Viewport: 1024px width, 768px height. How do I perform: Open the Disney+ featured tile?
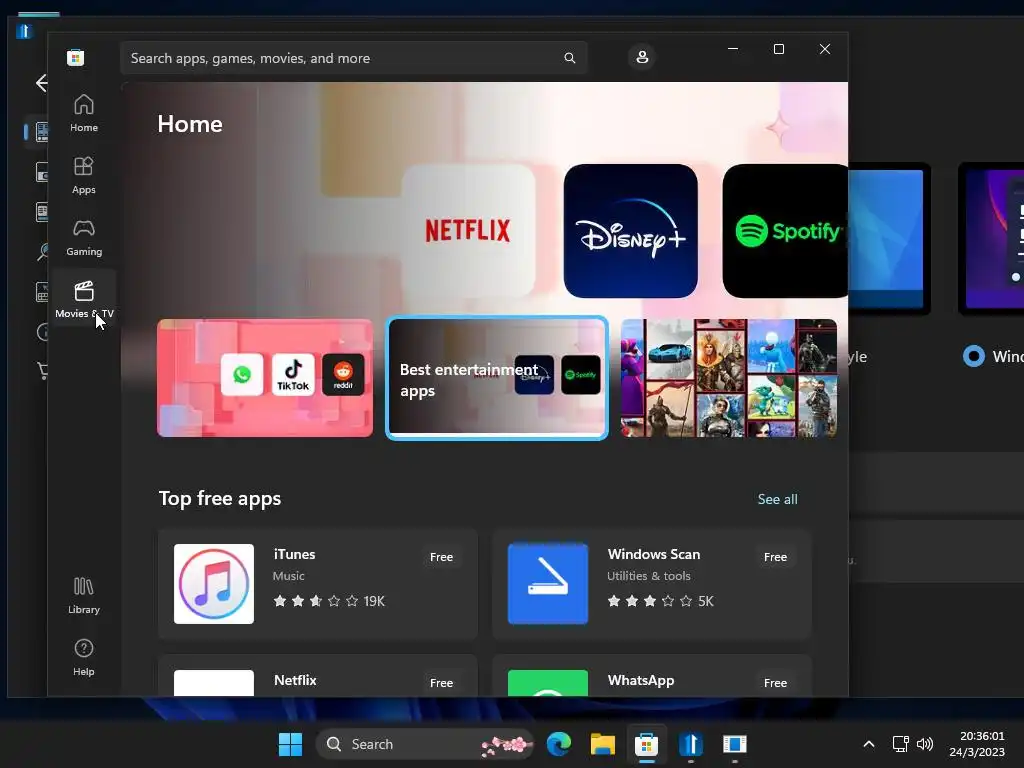(x=630, y=231)
